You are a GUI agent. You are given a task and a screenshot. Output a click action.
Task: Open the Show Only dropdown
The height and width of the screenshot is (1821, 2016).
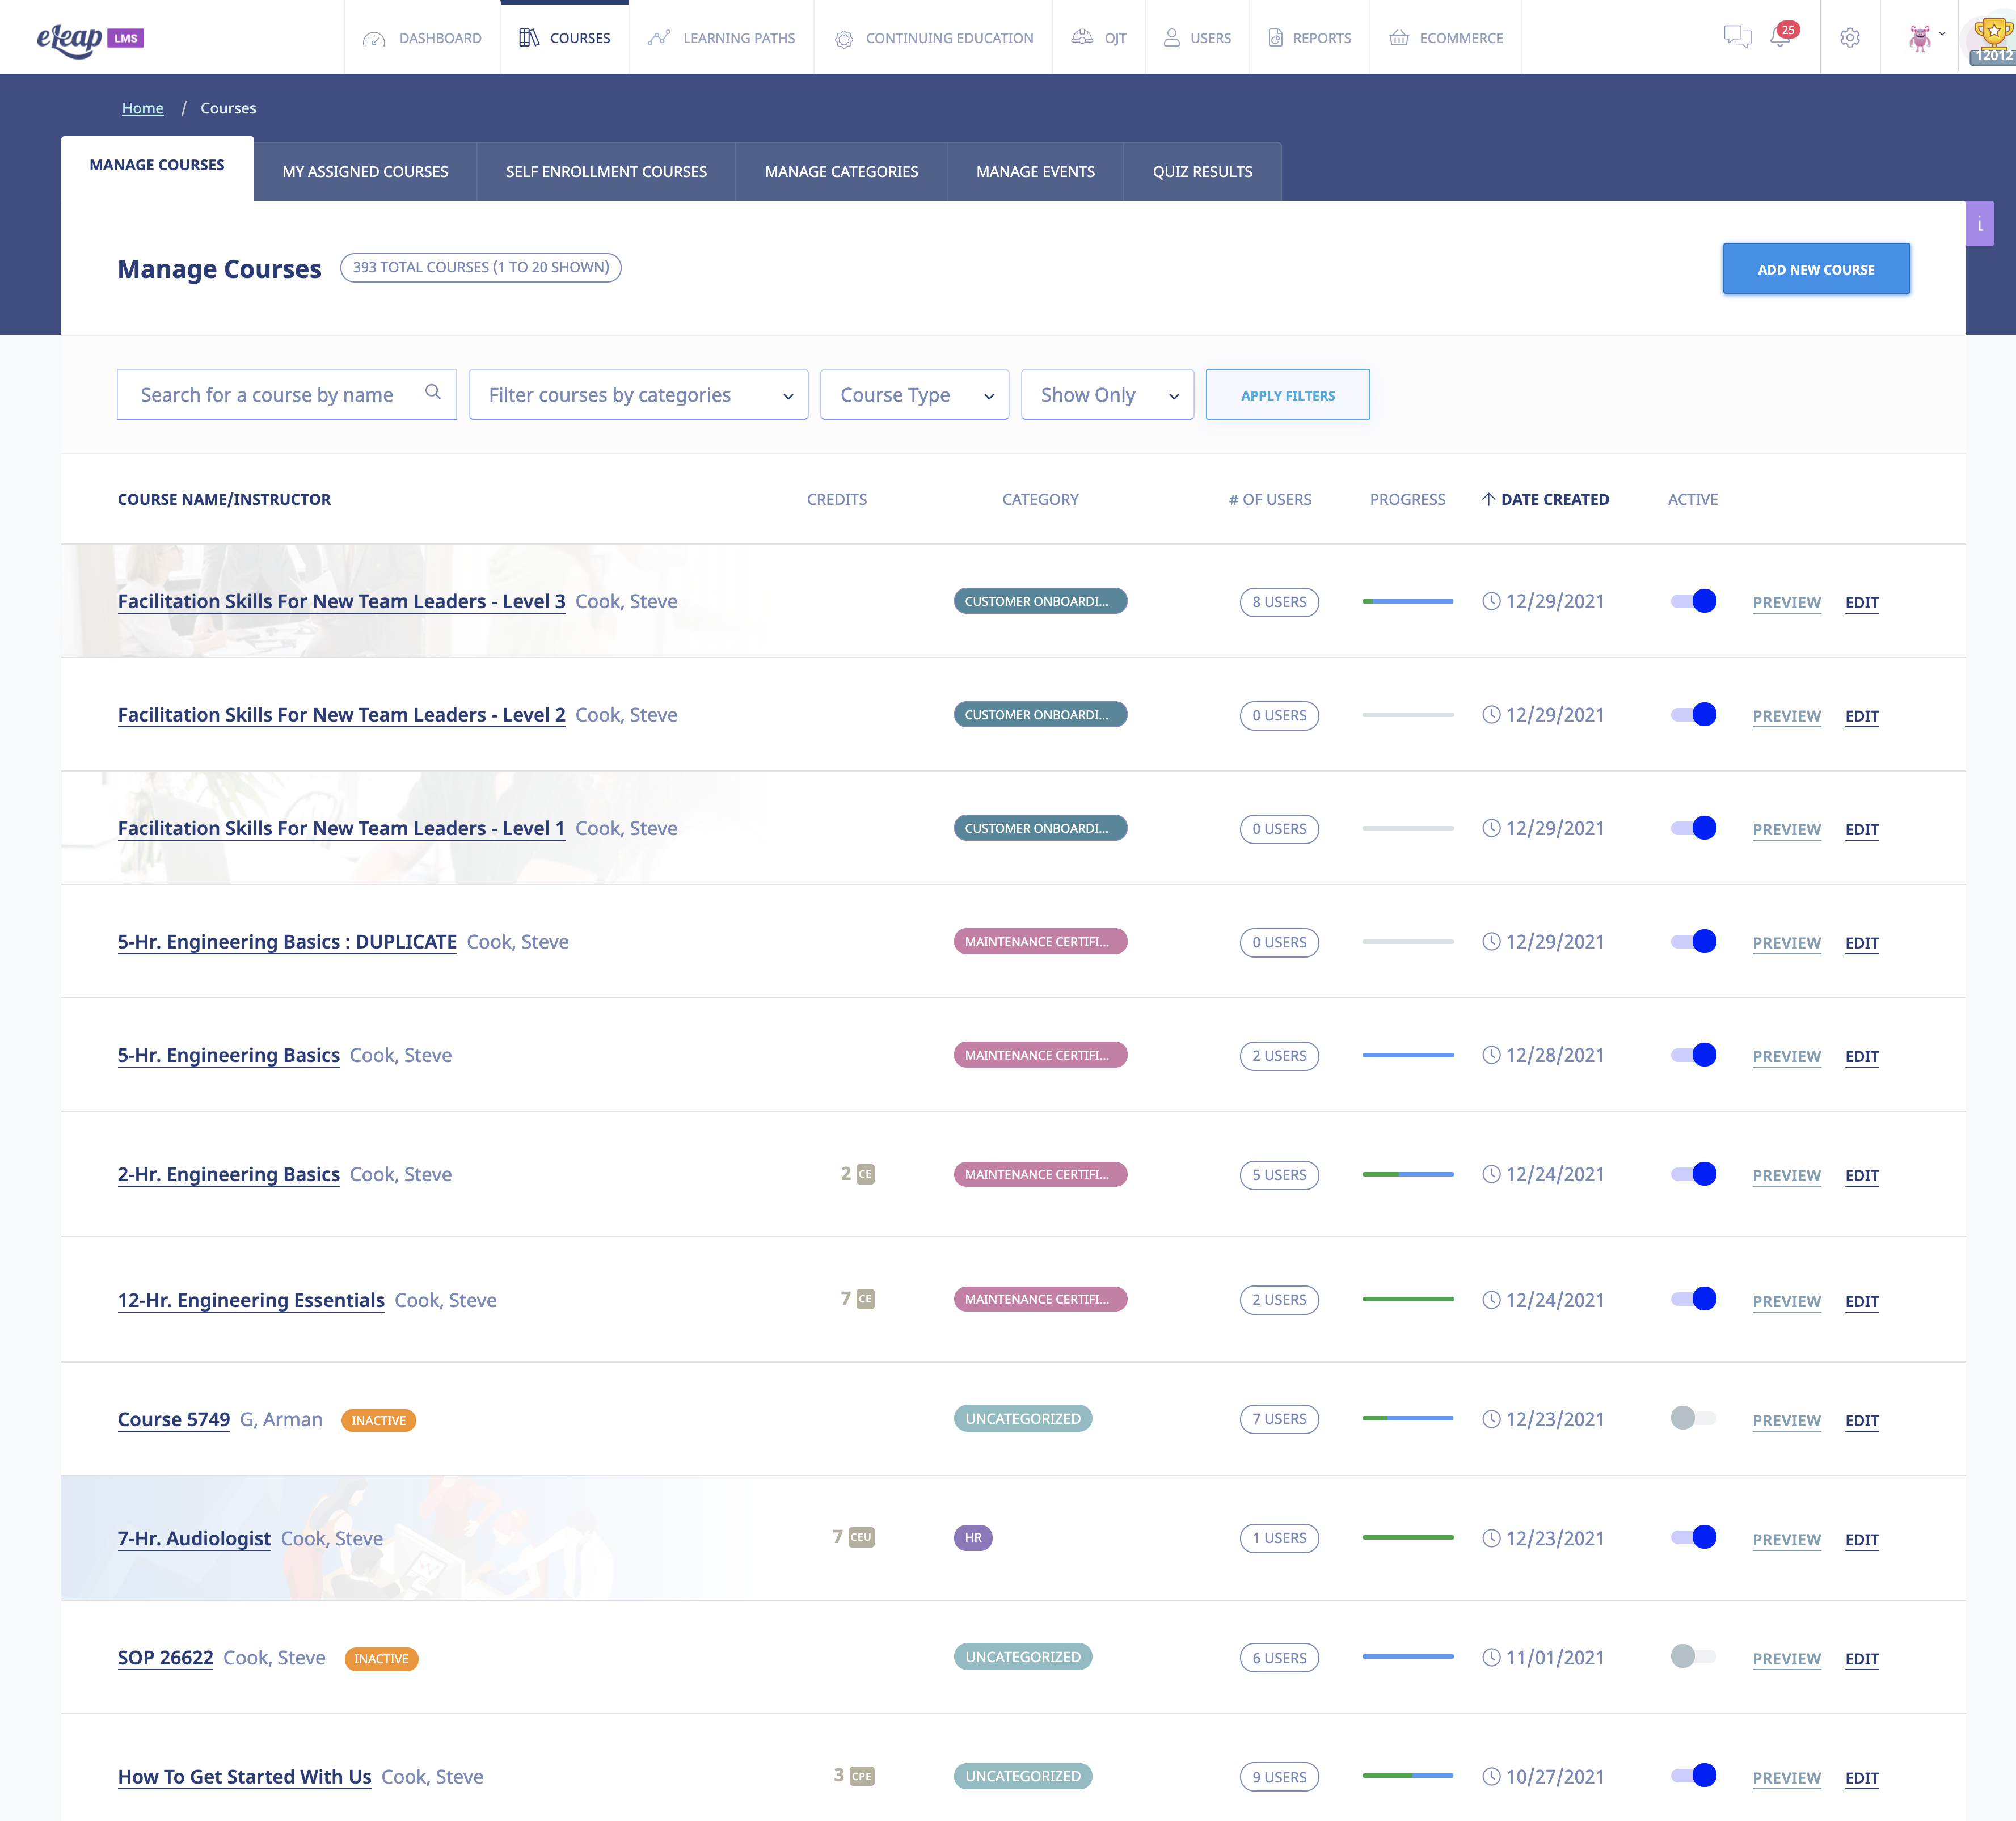tap(1106, 394)
